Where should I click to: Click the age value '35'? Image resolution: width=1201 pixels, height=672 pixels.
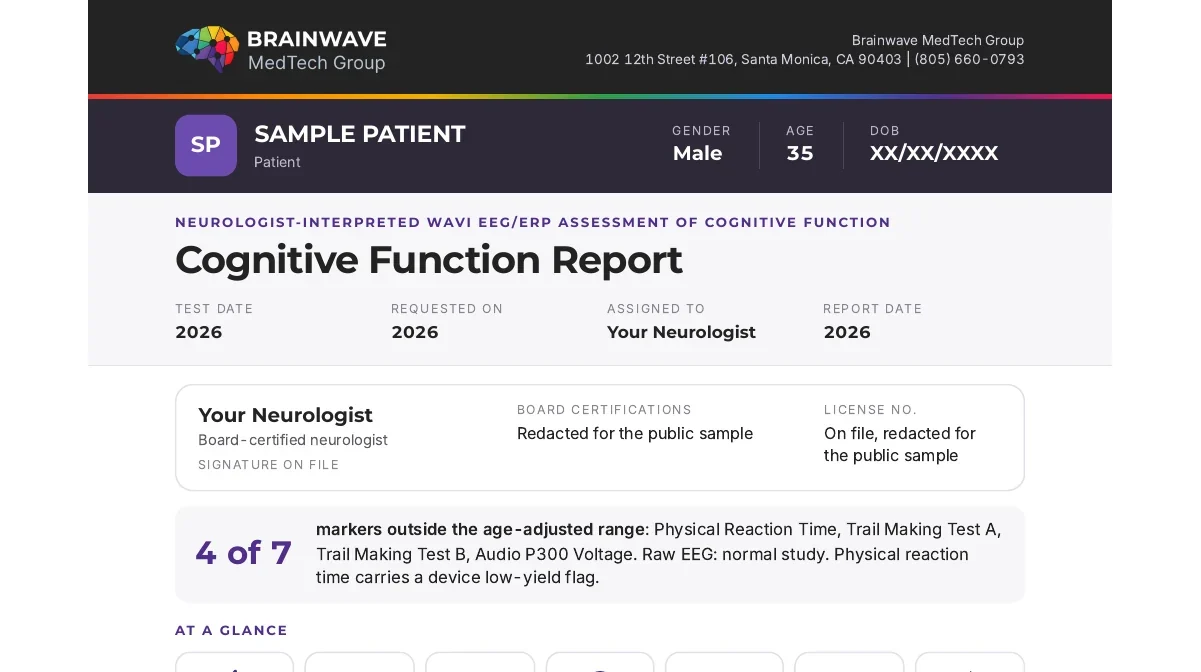click(x=800, y=153)
